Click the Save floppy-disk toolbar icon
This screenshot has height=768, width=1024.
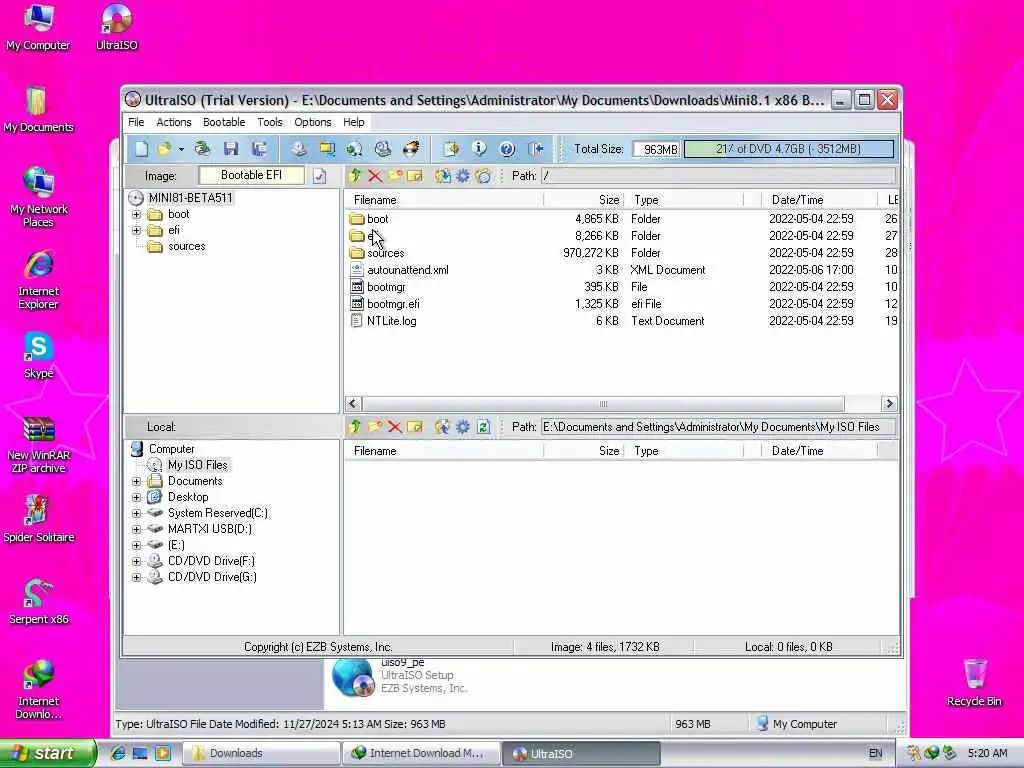(x=231, y=149)
